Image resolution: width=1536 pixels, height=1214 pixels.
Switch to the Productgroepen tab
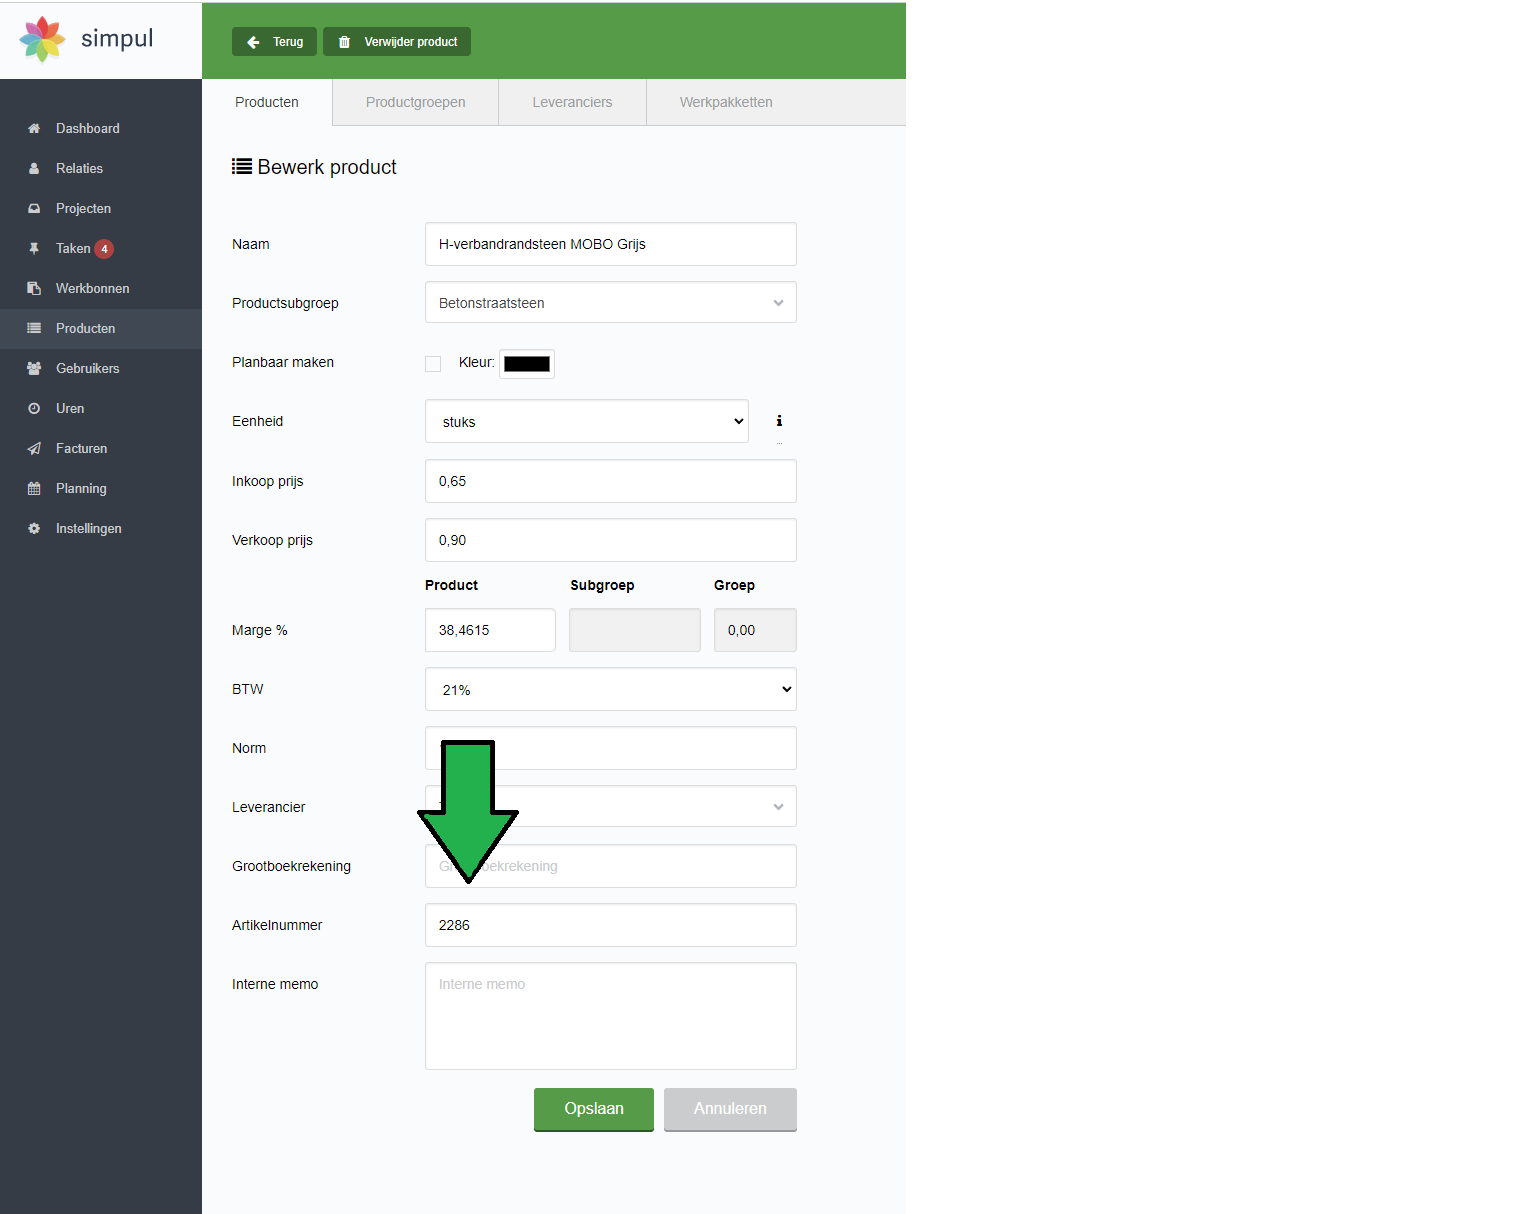pyautogui.click(x=416, y=102)
